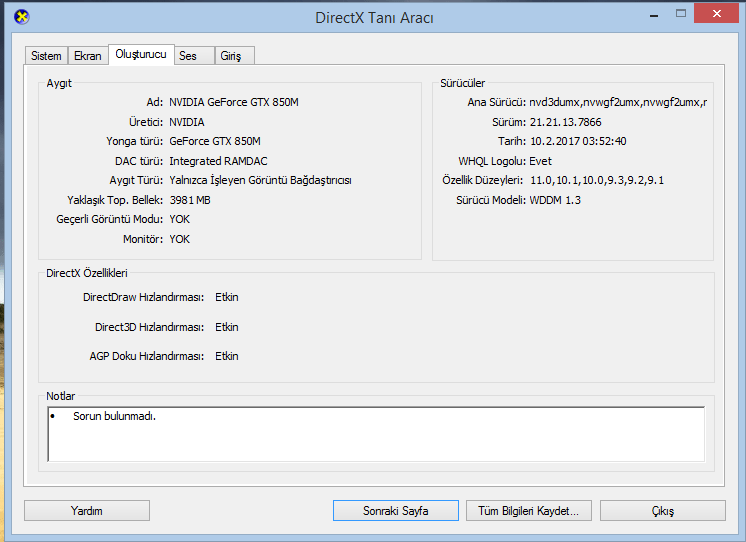746x542 pixels.
Task: Open the Giriş tab
Action: click(234, 56)
